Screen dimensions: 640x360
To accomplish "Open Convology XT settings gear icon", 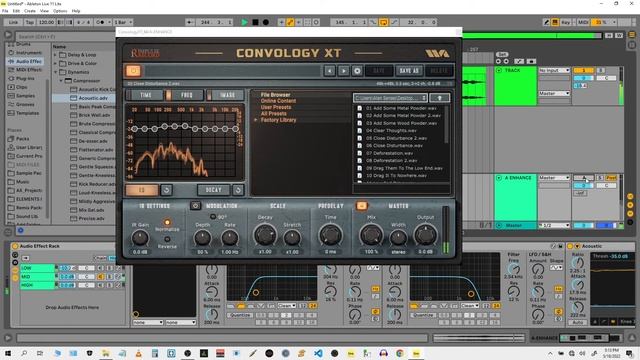I will pos(357,71).
